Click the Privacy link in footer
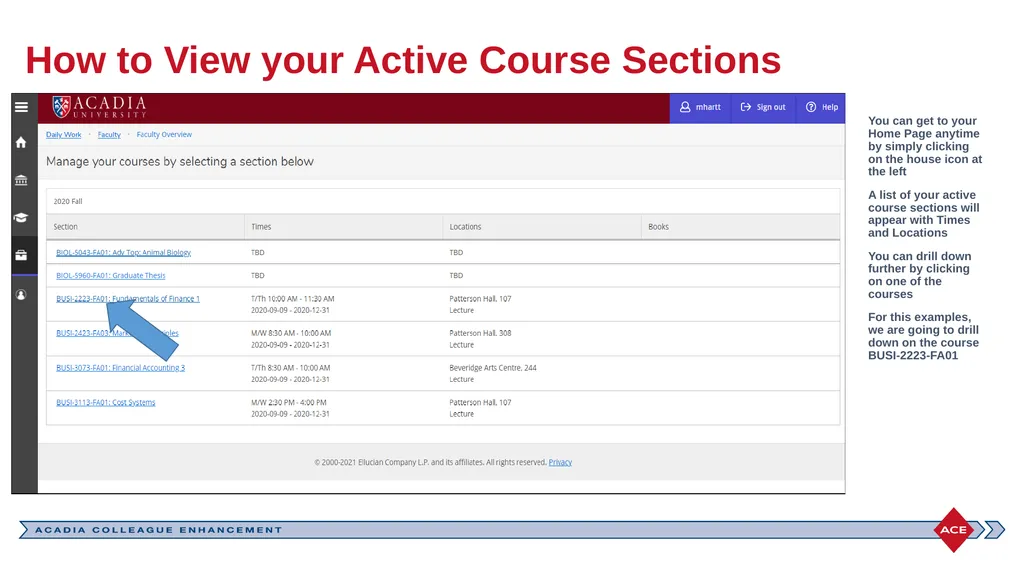Image resolution: width=1024 pixels, height=575 pixels. 560,462
